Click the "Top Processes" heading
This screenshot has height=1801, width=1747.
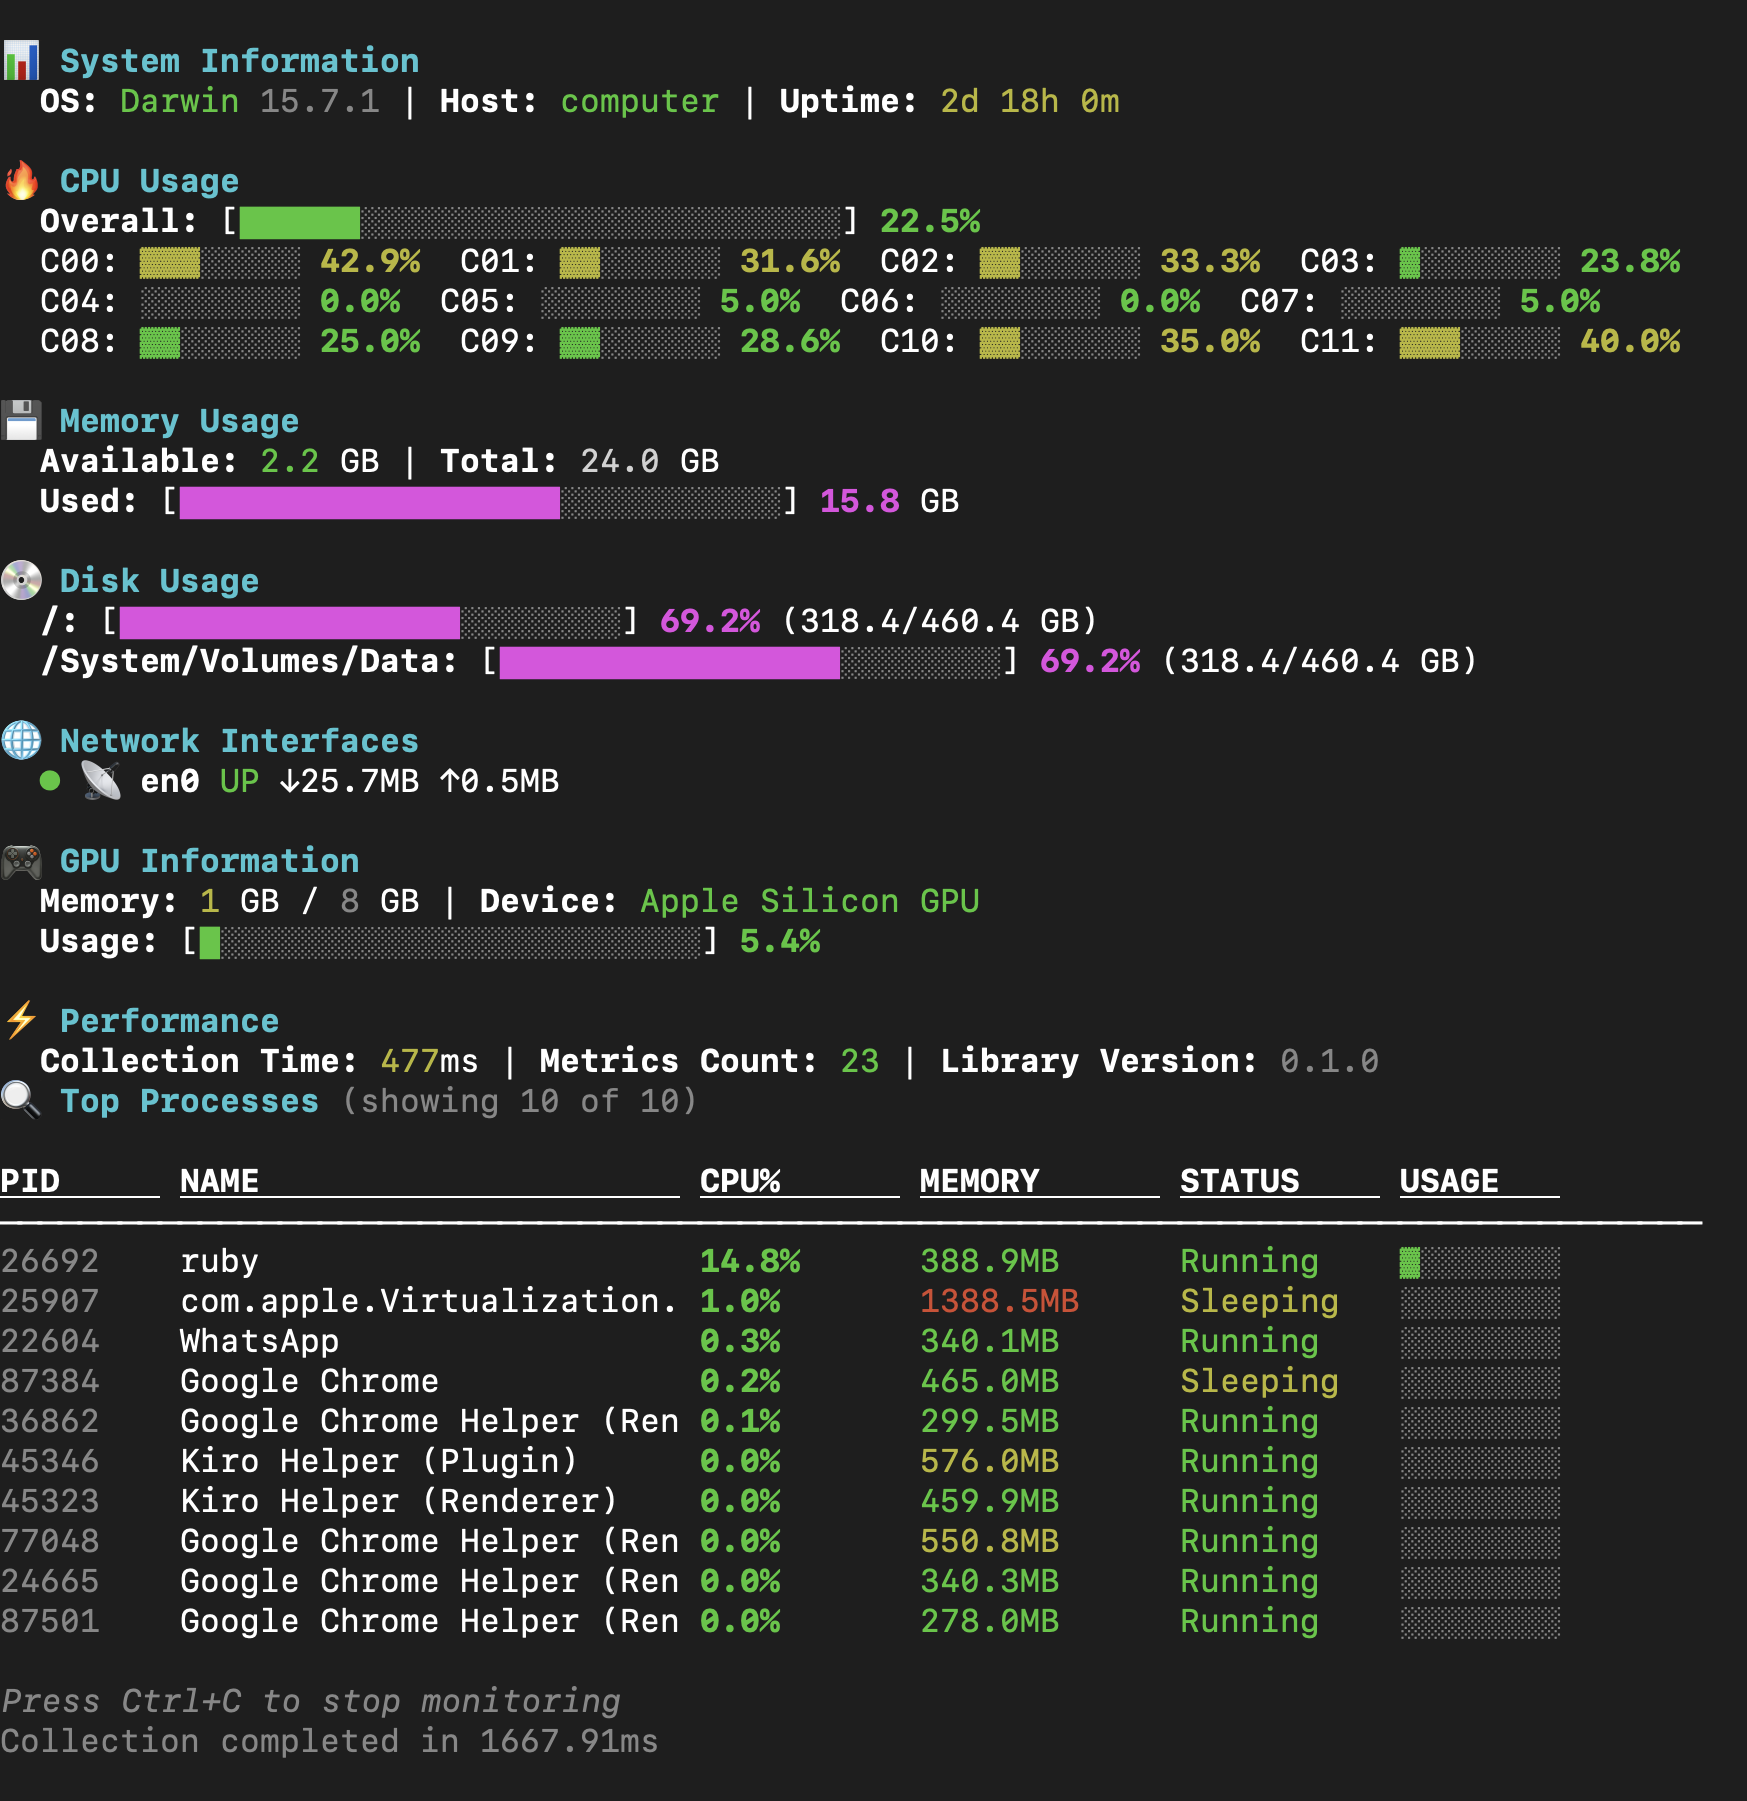click(x=190, y=1101)
